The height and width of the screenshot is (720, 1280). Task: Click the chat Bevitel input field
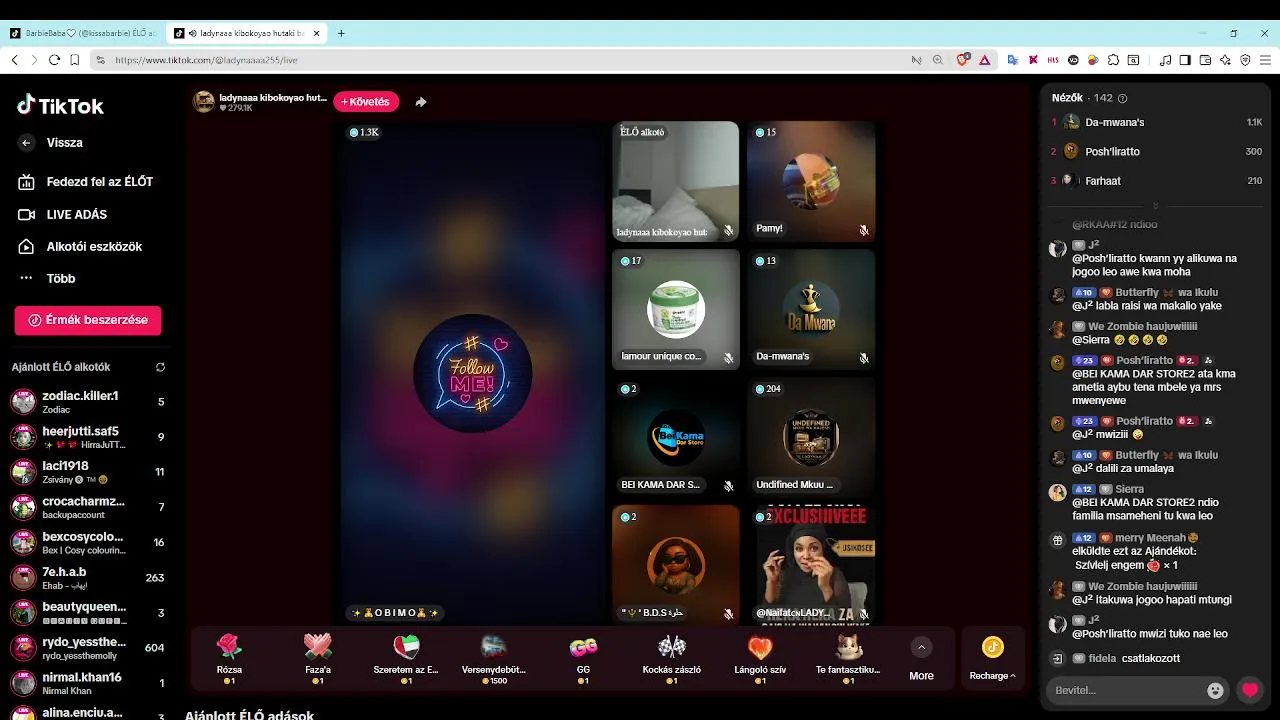[1125, 690]
